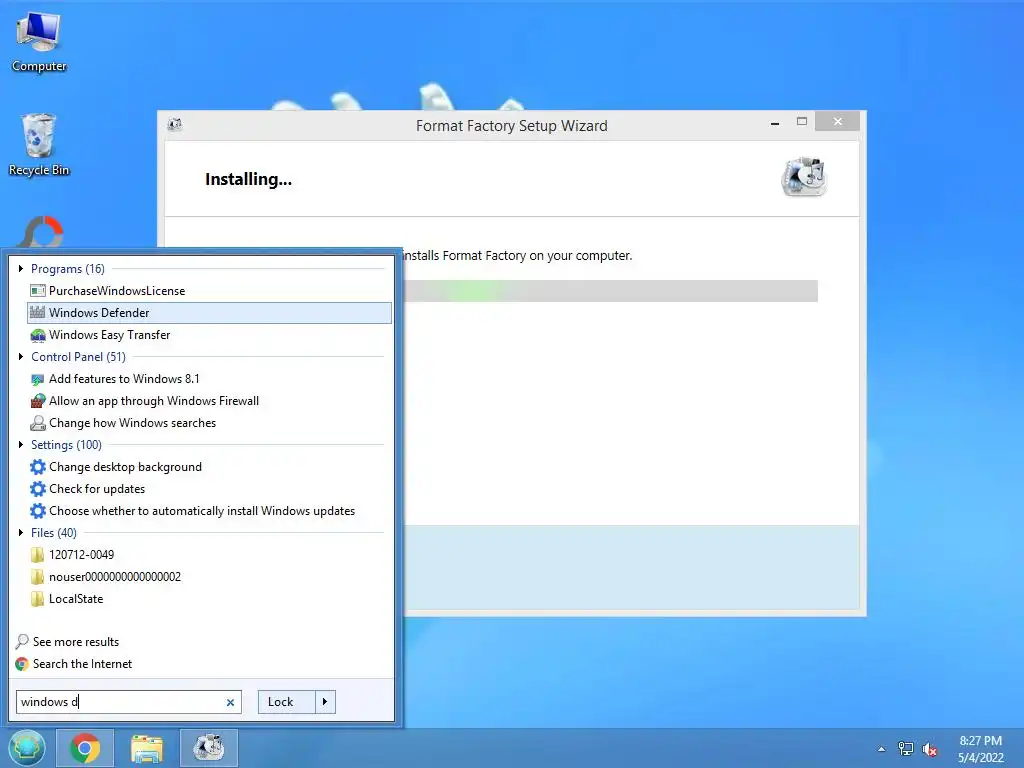Launch Google Chrome from the taskbar
Viewport: 1024px width, 768px height.
pyautogui.click(x=85, y=748)
